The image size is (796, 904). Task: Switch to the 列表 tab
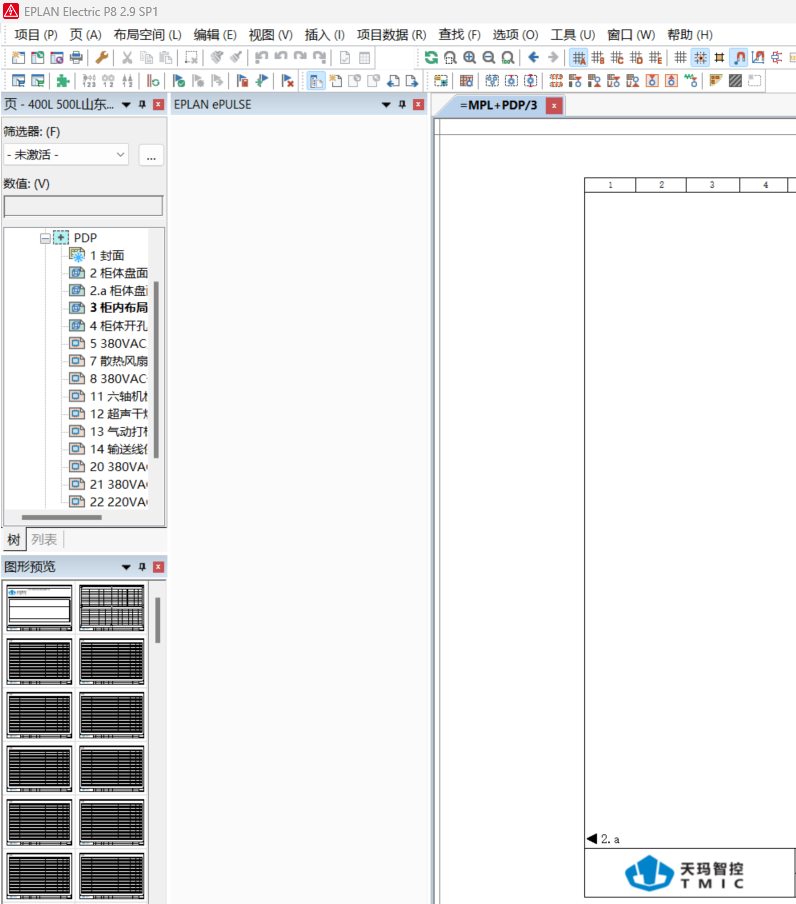click(x=44, y=540)
